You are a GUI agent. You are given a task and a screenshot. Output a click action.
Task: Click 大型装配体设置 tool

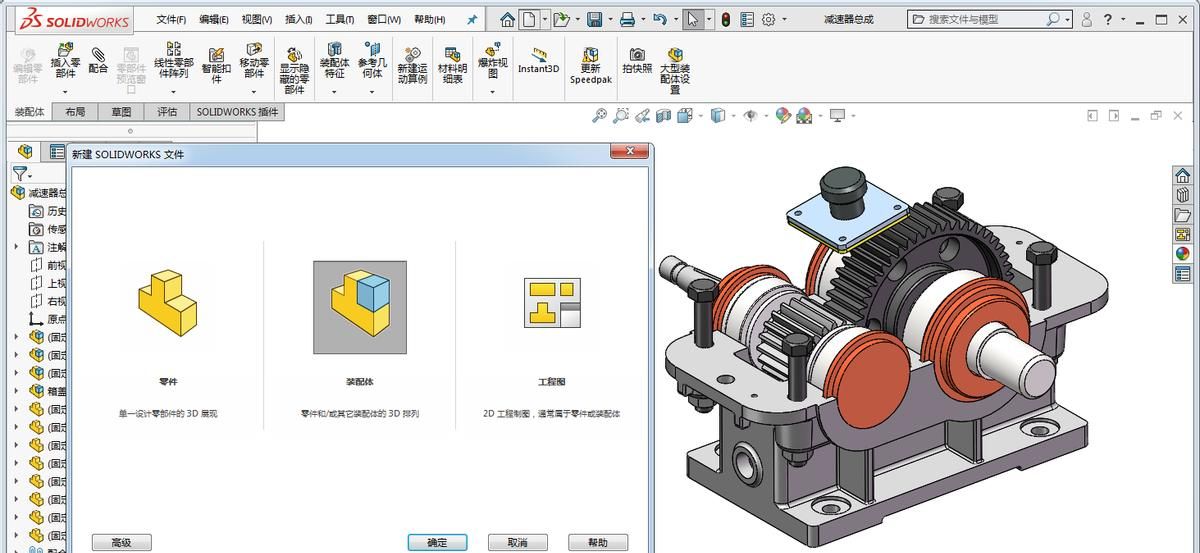point(675,70)
